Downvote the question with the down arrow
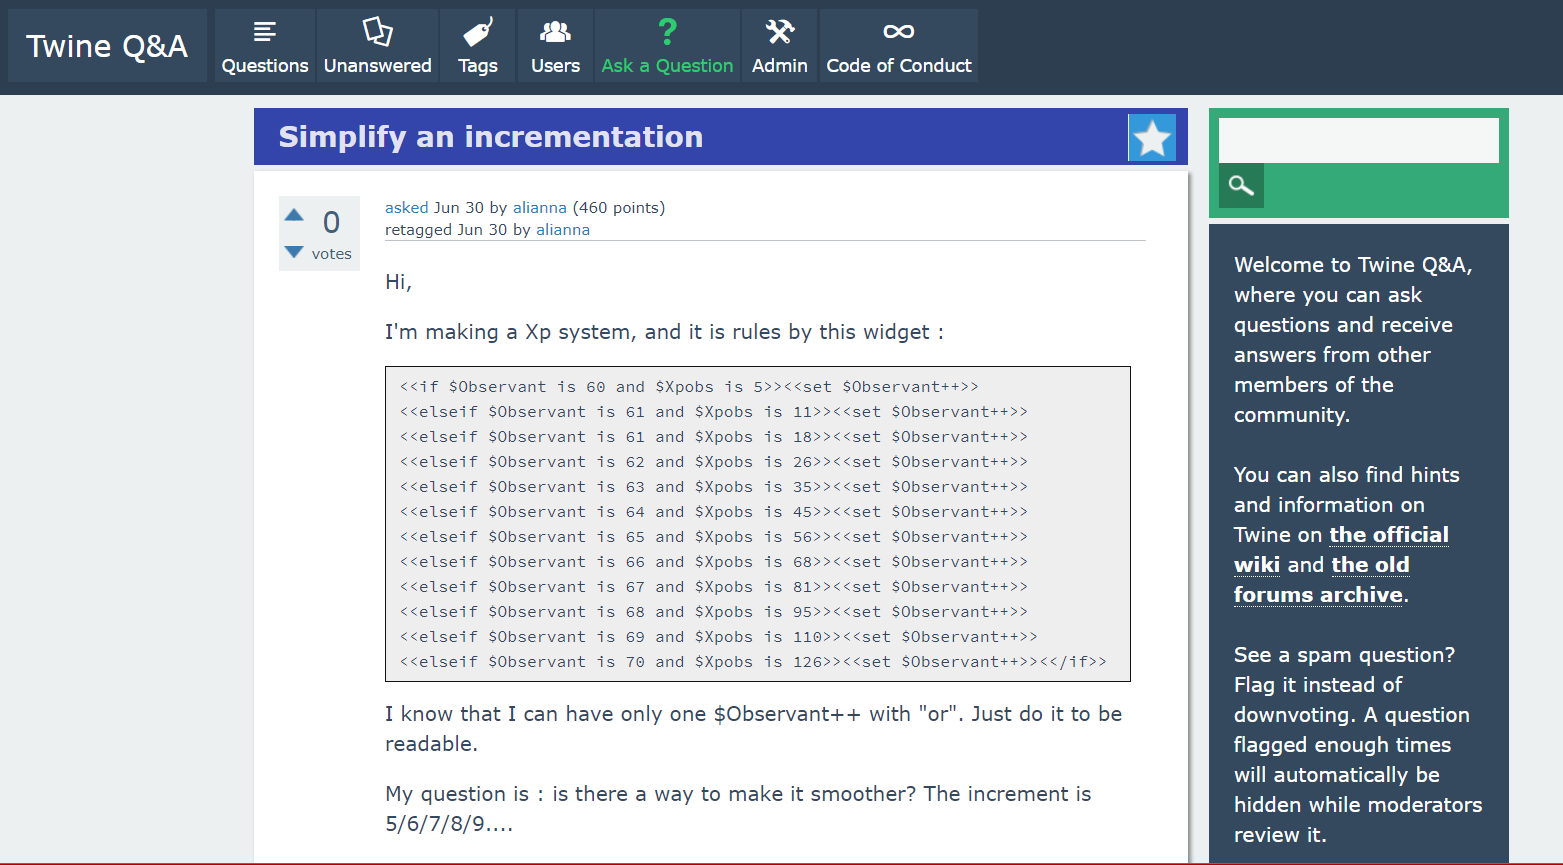Screen dimensions: 1563x865 click(x=294, y=252)
